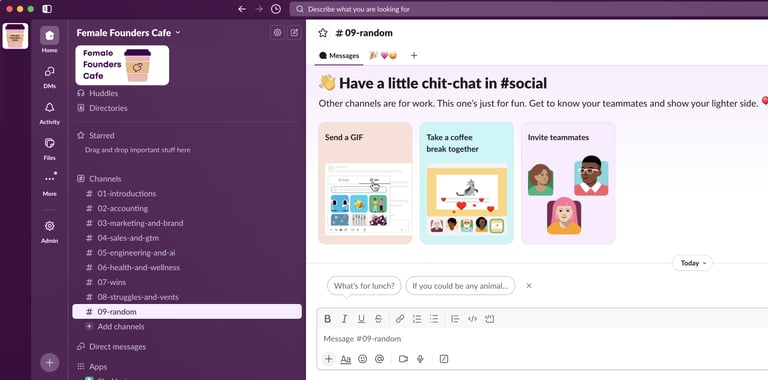Use the "If you could be any animal..." prompt
Screen dimensions: 768x380
pyautogui.click(x=460, y=285)
